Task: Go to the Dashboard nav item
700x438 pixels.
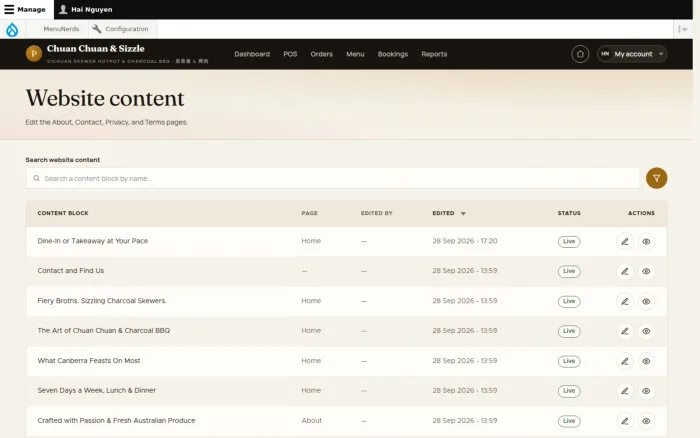Action: pos(252,54)
